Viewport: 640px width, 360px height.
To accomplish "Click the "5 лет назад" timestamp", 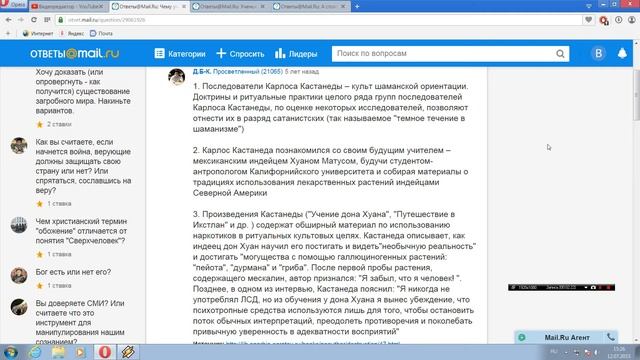I will click(302, 71).
